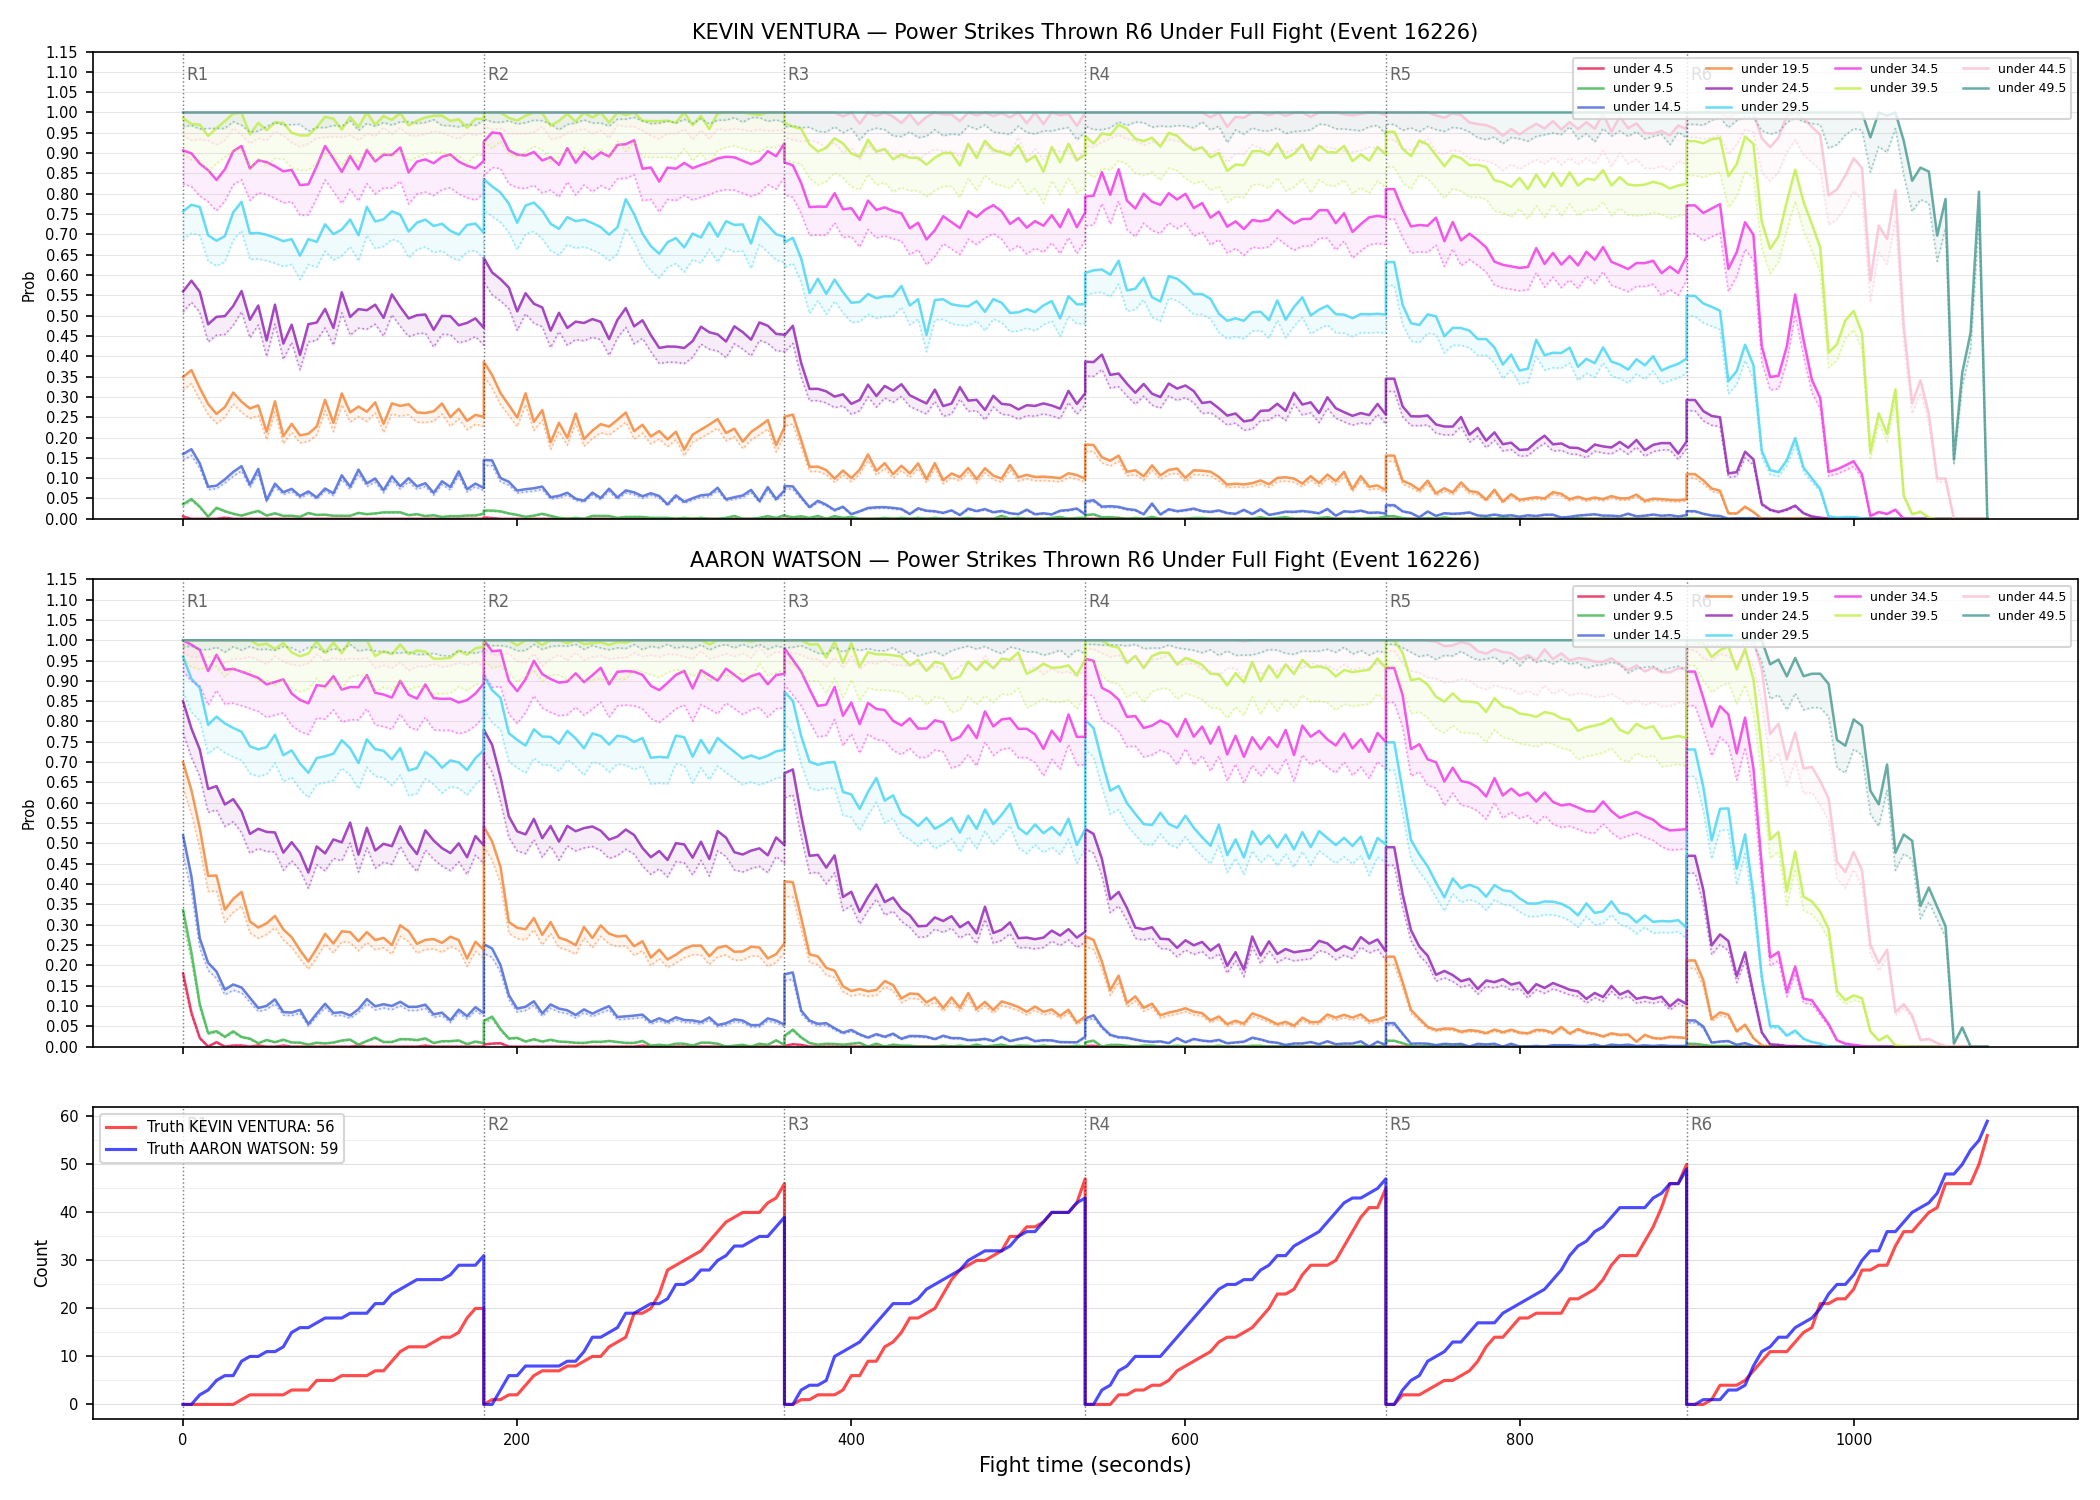
Task: Click the R3 marker in Kevin Ventura chart
Action: click(x=798, y=74)
